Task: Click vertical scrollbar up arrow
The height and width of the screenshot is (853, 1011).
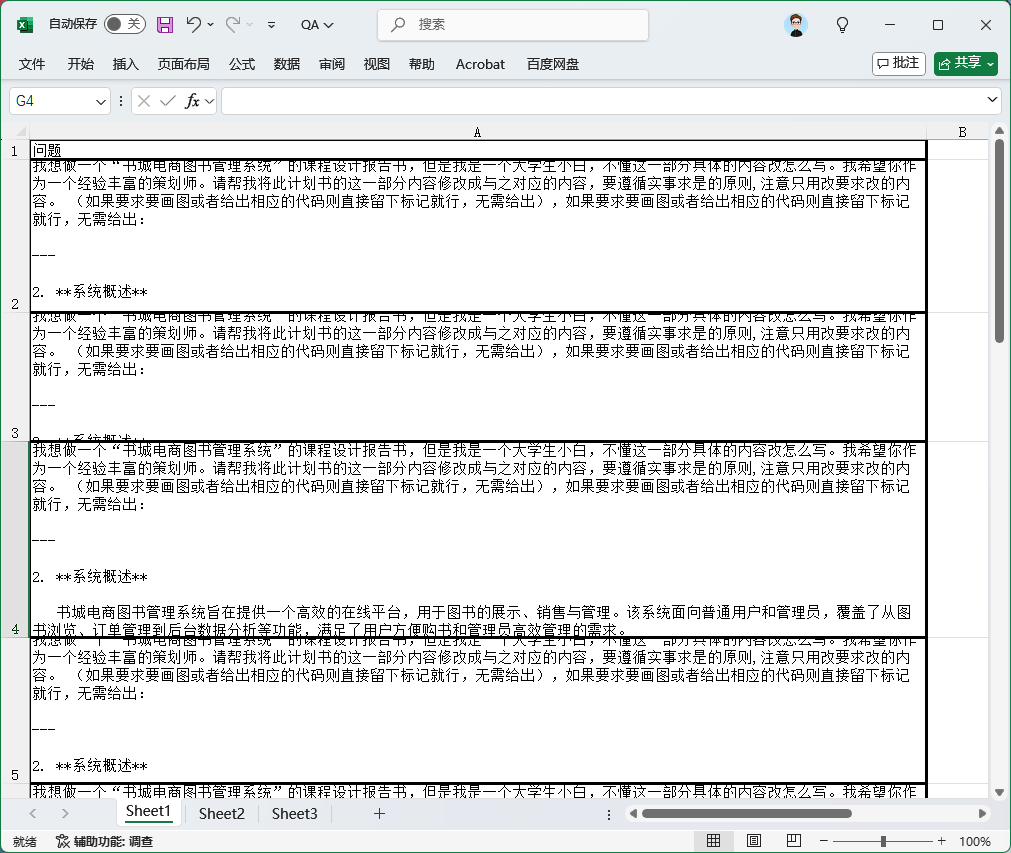Action: click(x=999, y=131)
